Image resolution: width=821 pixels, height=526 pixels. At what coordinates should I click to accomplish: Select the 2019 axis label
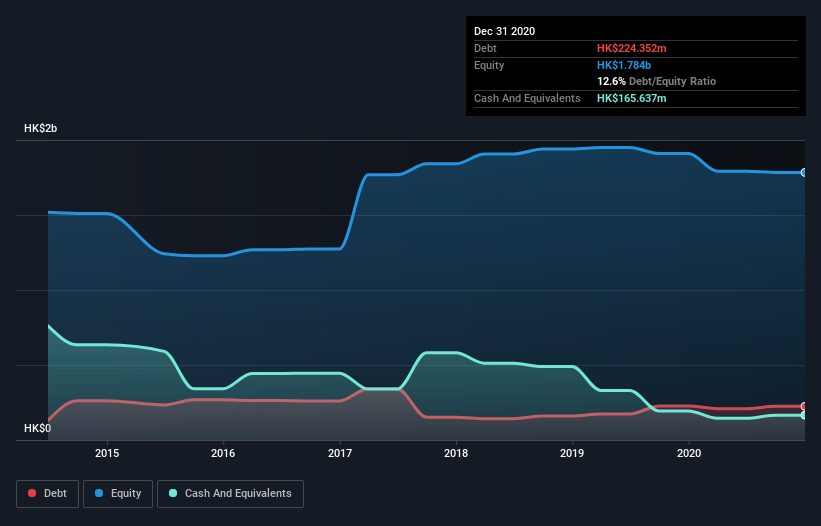tap(572, 453)
